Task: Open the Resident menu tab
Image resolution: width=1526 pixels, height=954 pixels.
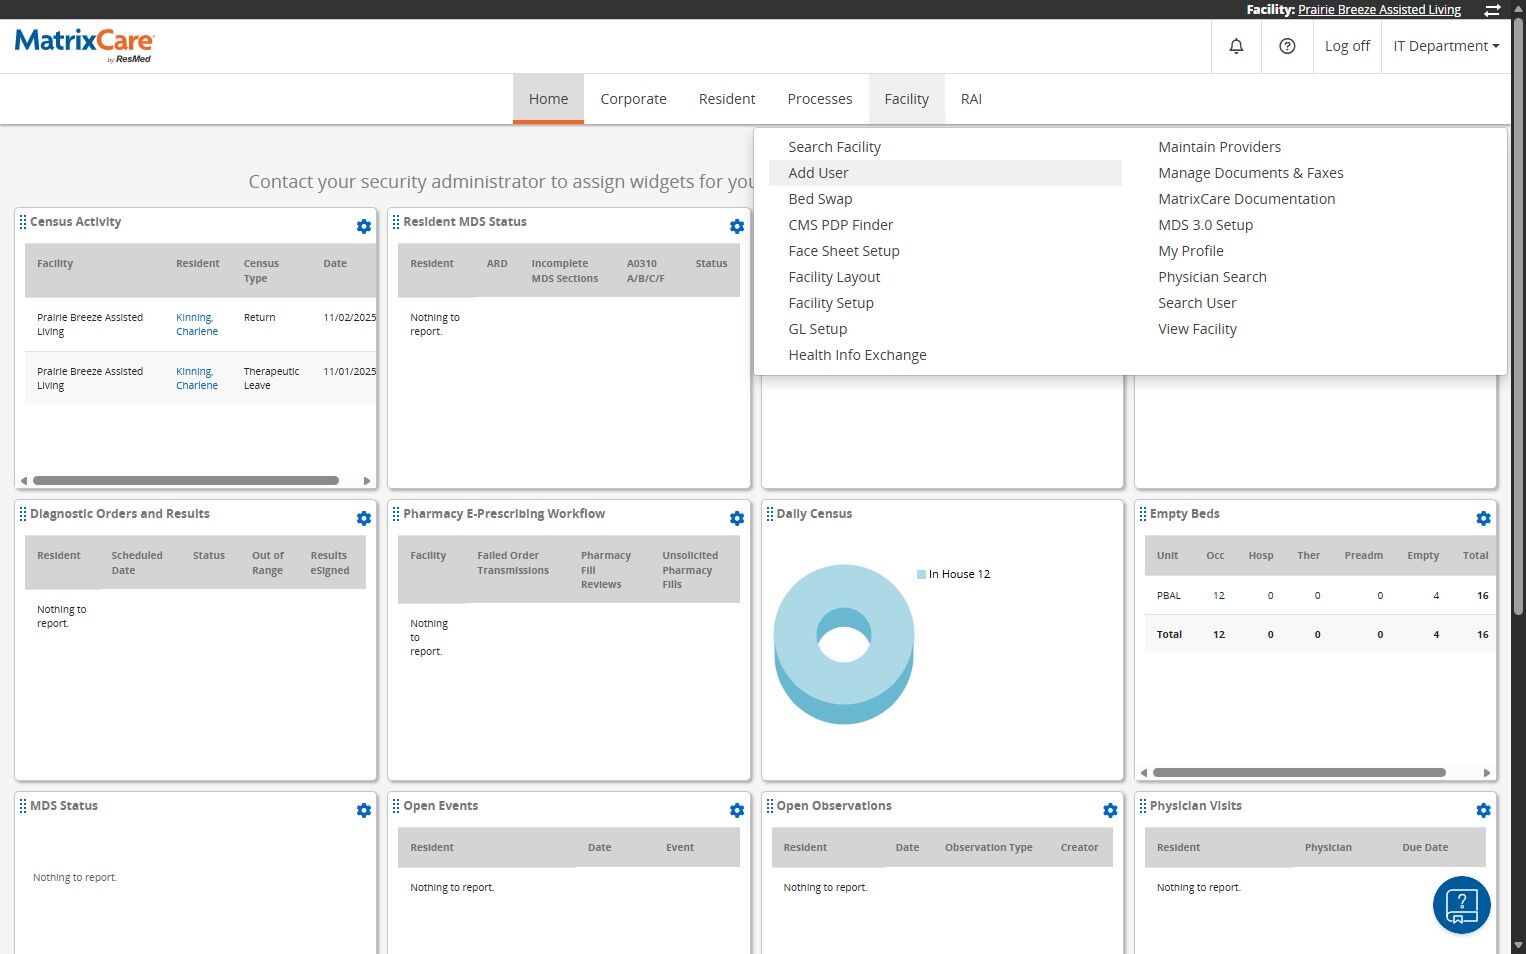Action: tap(727, 99)
